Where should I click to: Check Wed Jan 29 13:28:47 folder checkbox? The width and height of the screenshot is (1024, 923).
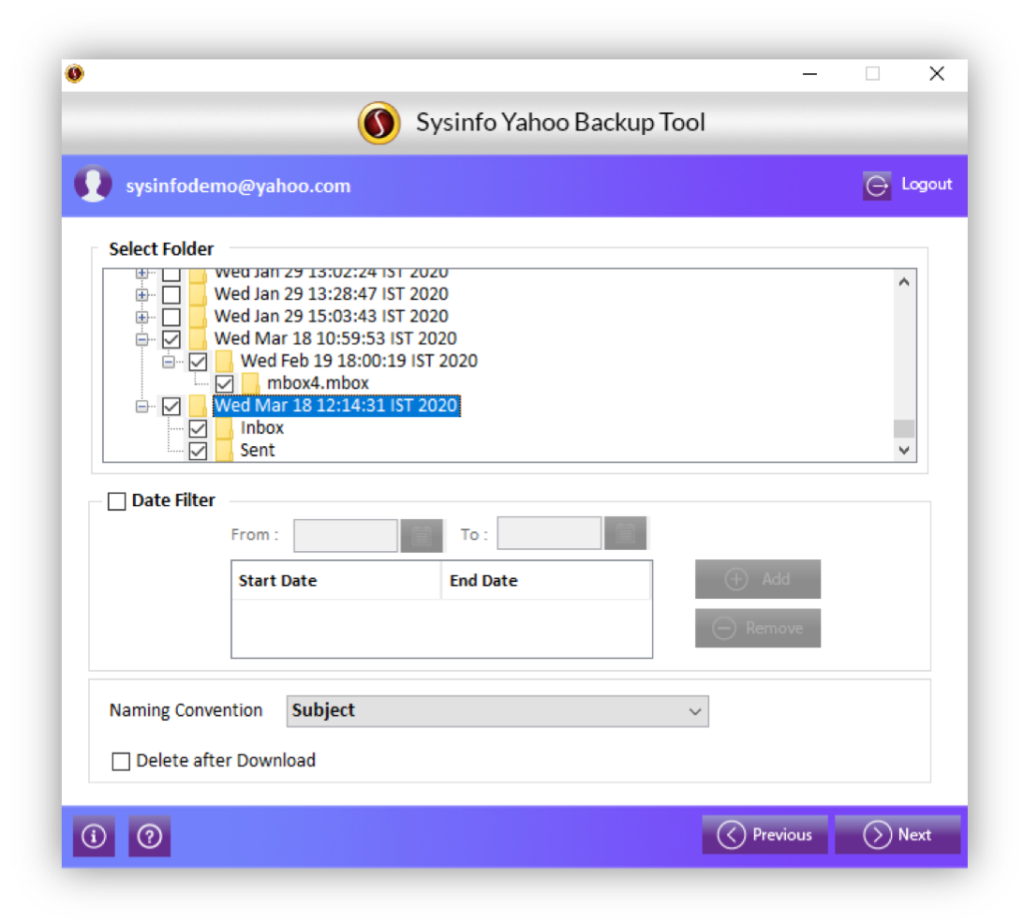coord(172,295)
